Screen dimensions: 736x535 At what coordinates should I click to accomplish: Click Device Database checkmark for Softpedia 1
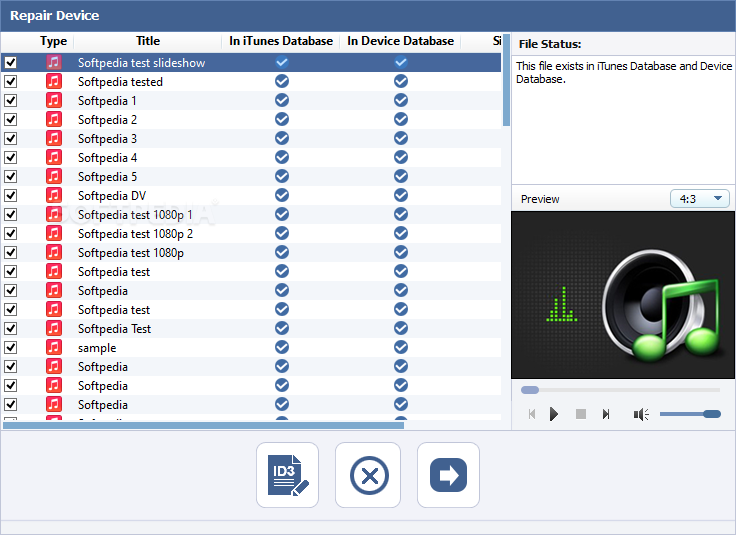(401, 100)
